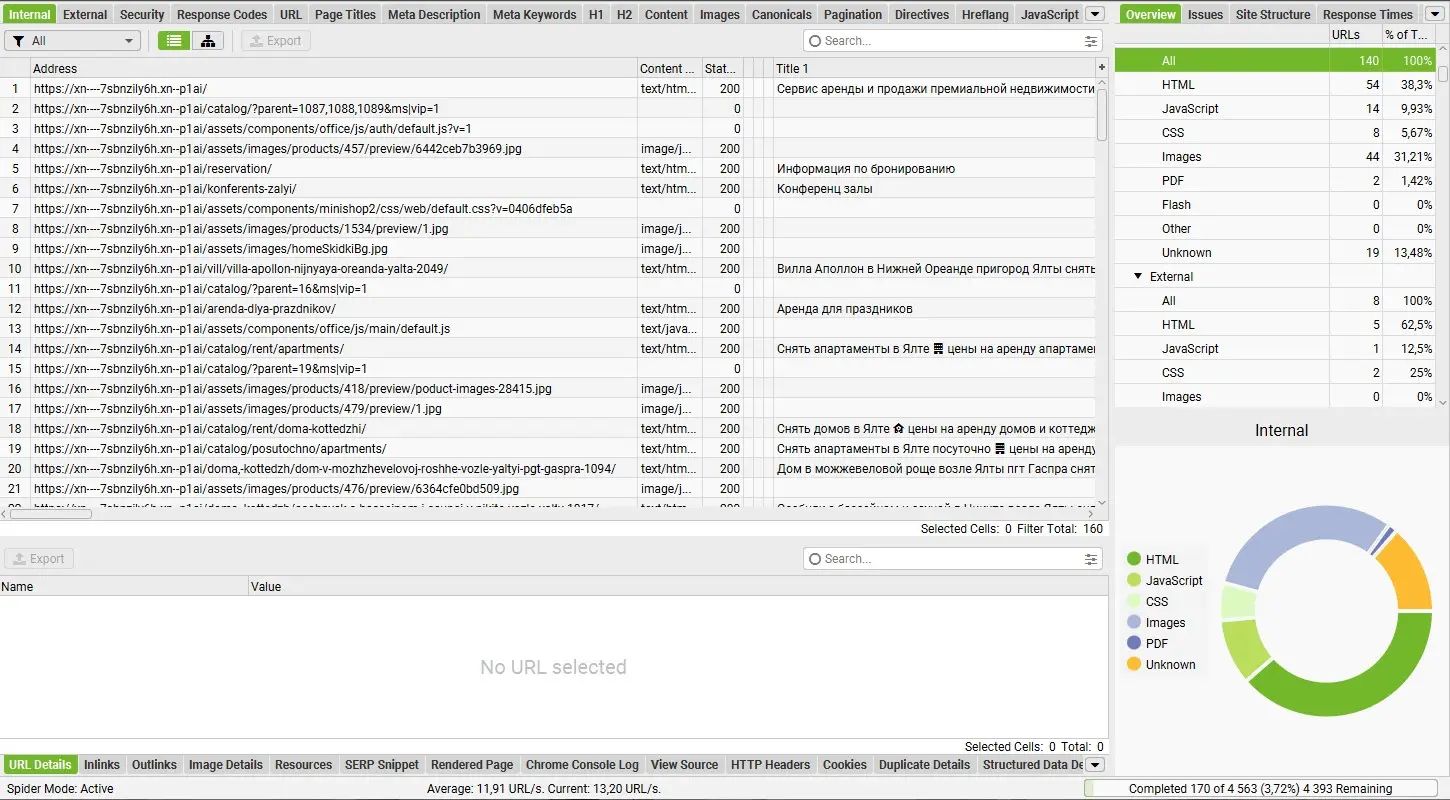Open the Inlinks bottom tab
Viewport: 1450px width, 800px height.
(x=102, y=765)
